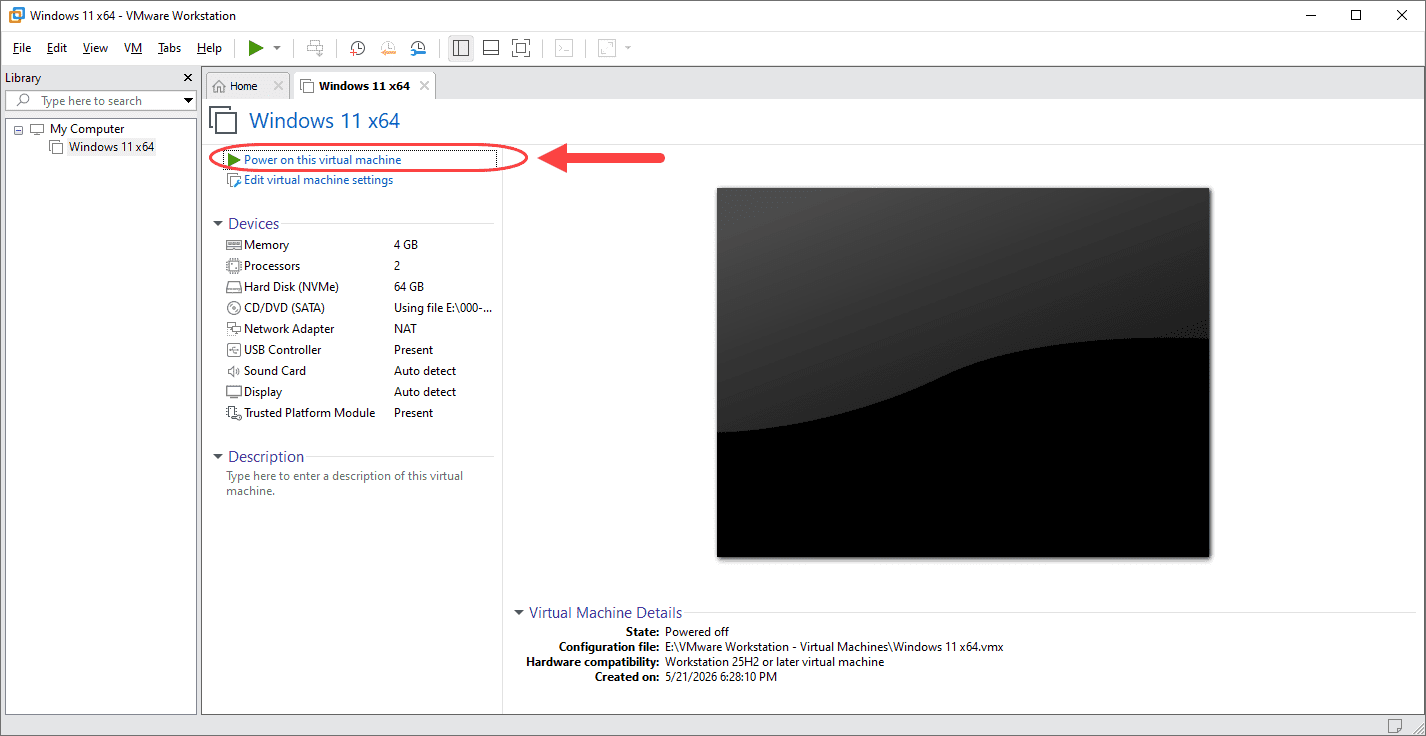
Task: Click the USB Controller device icon
Action: tap(234, 350)
